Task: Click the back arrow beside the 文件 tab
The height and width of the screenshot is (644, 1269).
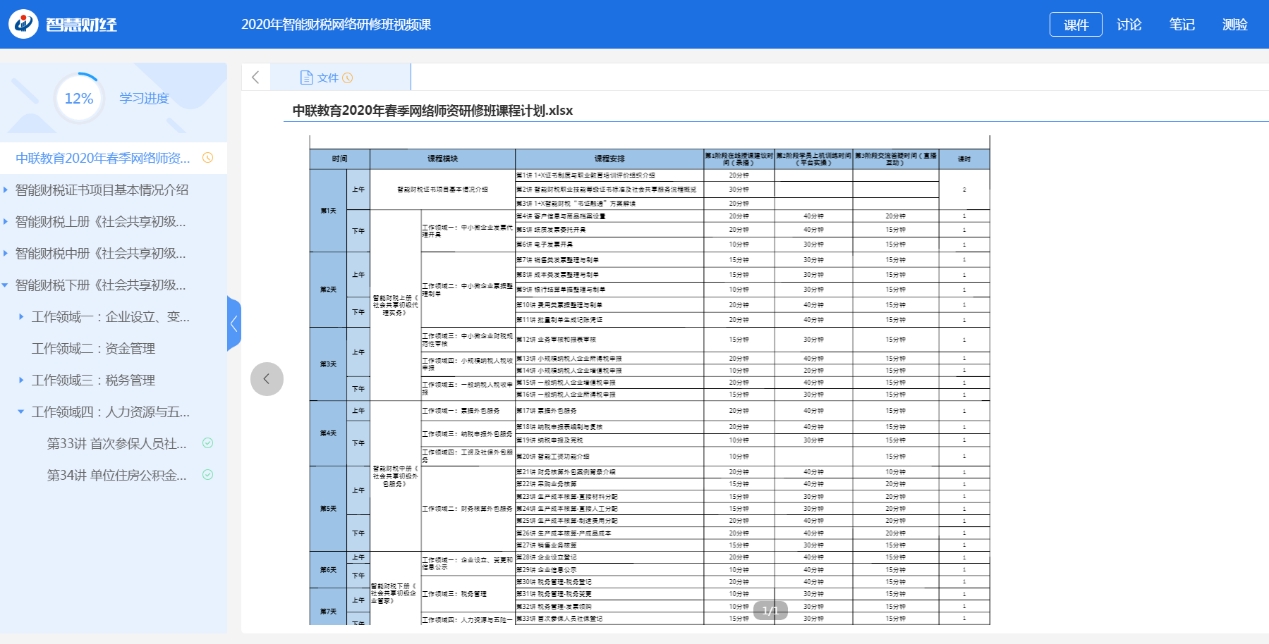Action: 256,77
